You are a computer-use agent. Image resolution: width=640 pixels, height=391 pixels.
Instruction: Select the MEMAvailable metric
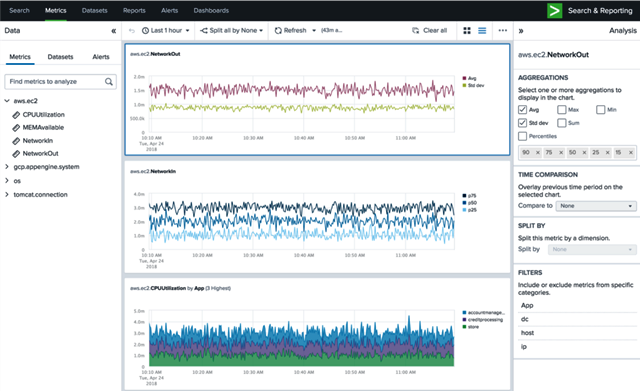click(x=43, y=128)
